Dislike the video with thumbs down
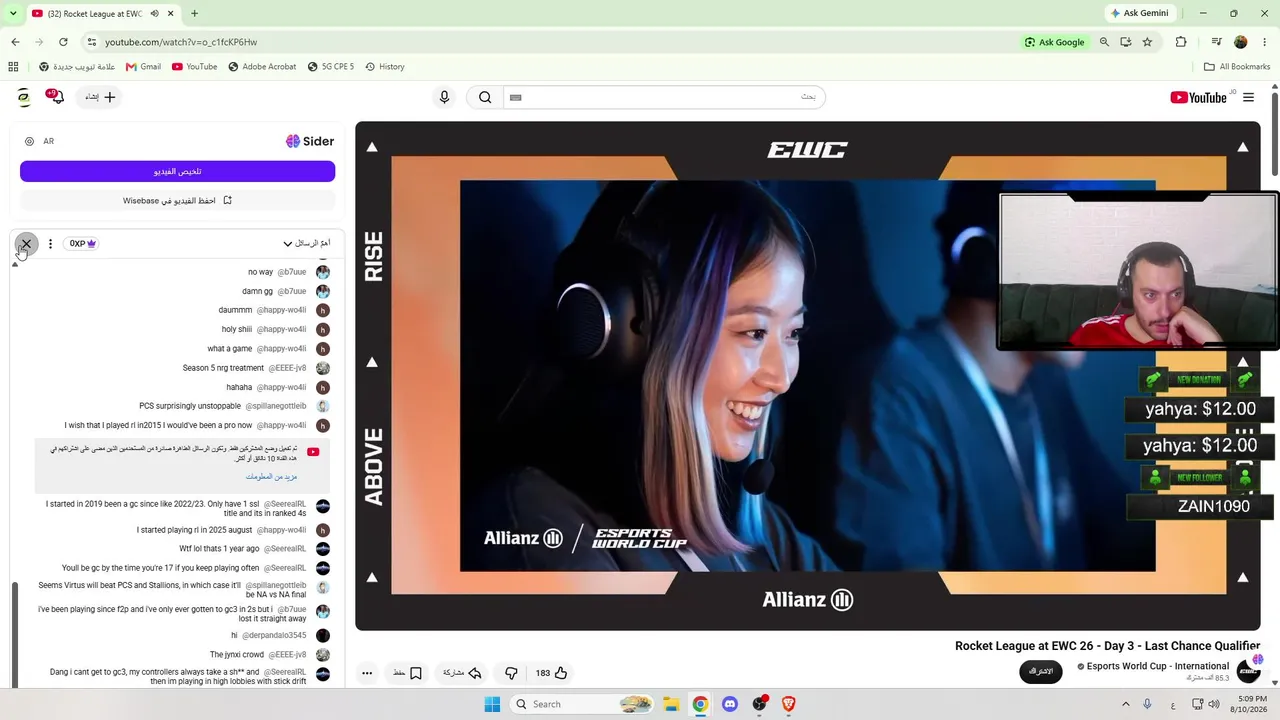Screen dimensions: 1280x720 coord(511,673)
